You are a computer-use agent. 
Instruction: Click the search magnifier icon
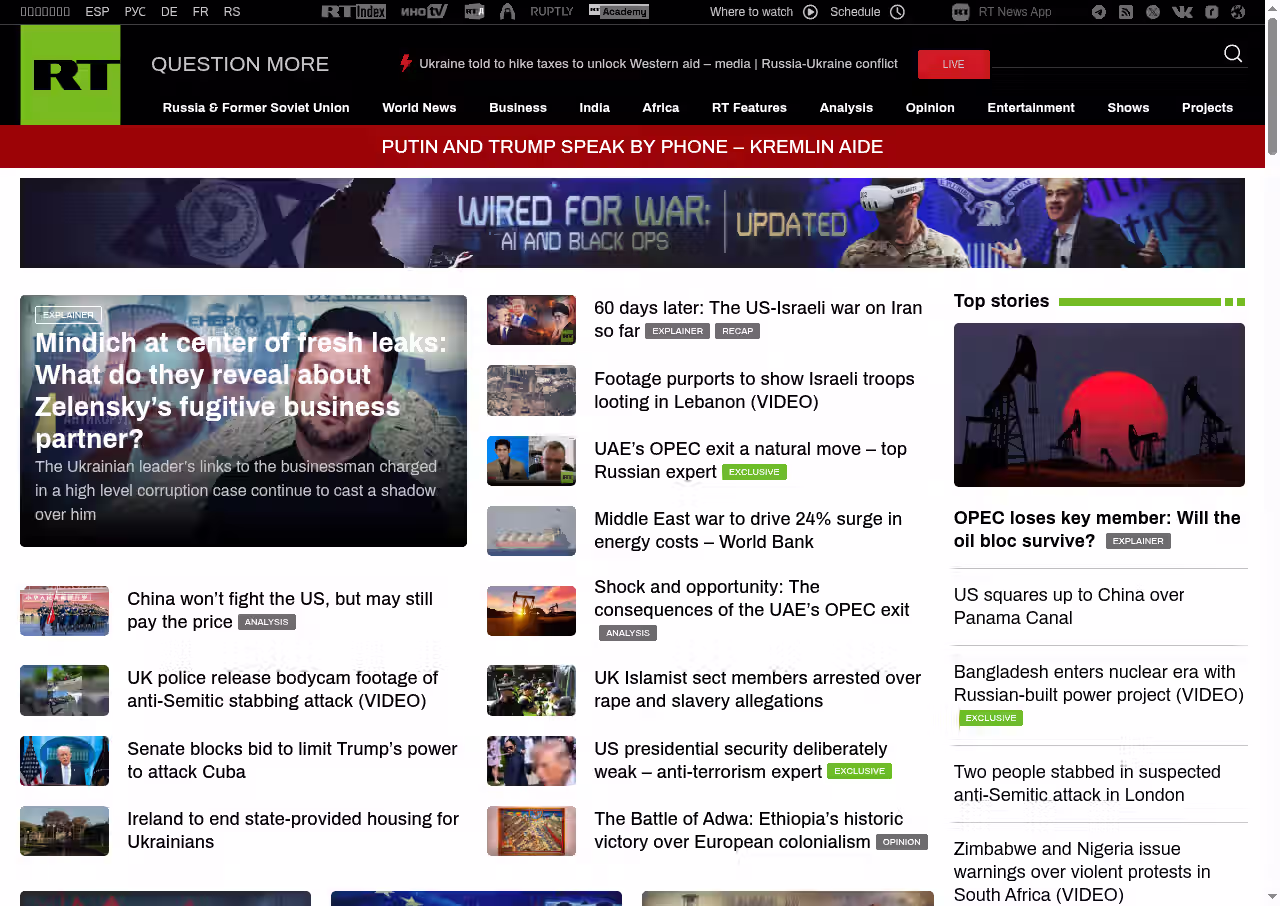[1233, 54]
